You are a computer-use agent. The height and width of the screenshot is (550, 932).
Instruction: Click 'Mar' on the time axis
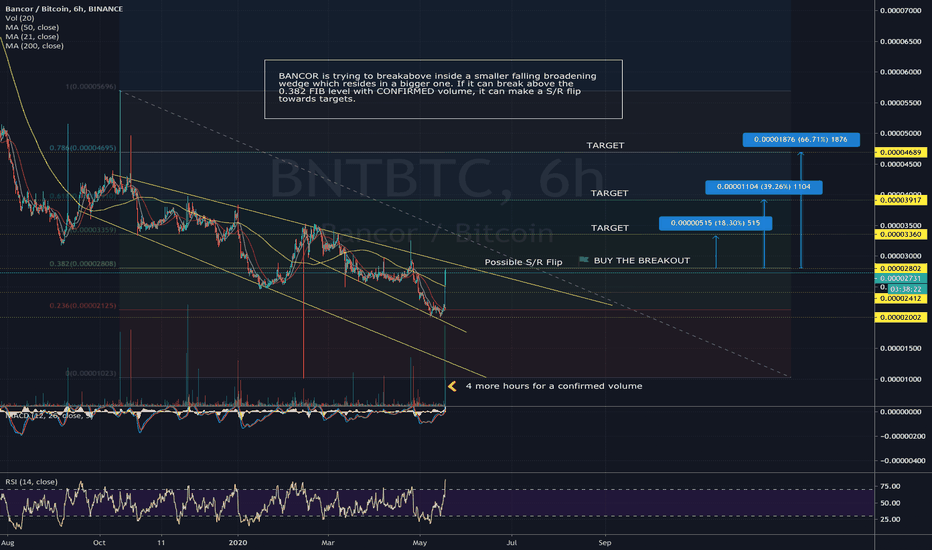tap(328, 542)
